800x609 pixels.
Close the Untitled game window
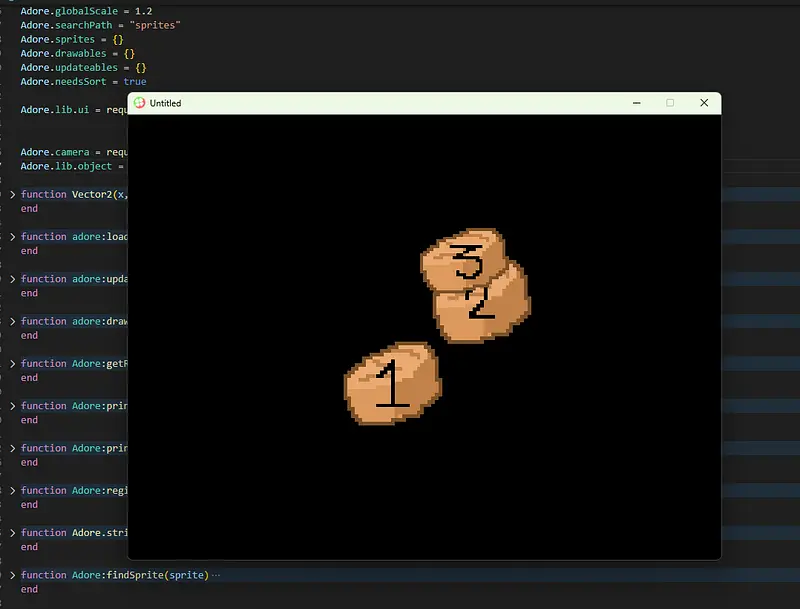point(704,103)
